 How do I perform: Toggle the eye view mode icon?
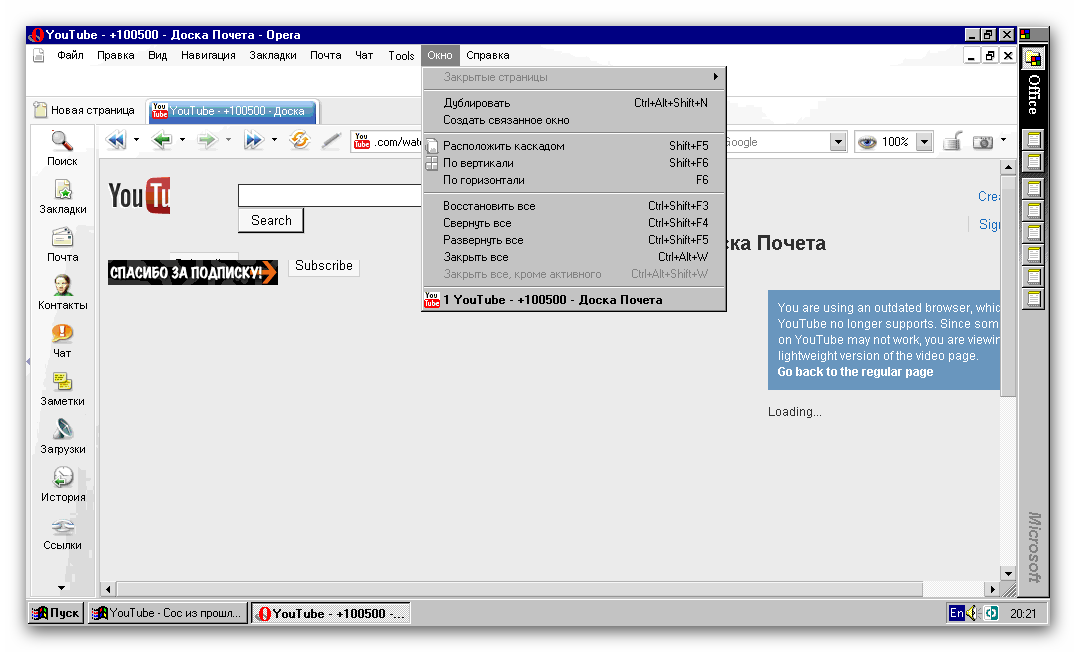click(866, 142)
